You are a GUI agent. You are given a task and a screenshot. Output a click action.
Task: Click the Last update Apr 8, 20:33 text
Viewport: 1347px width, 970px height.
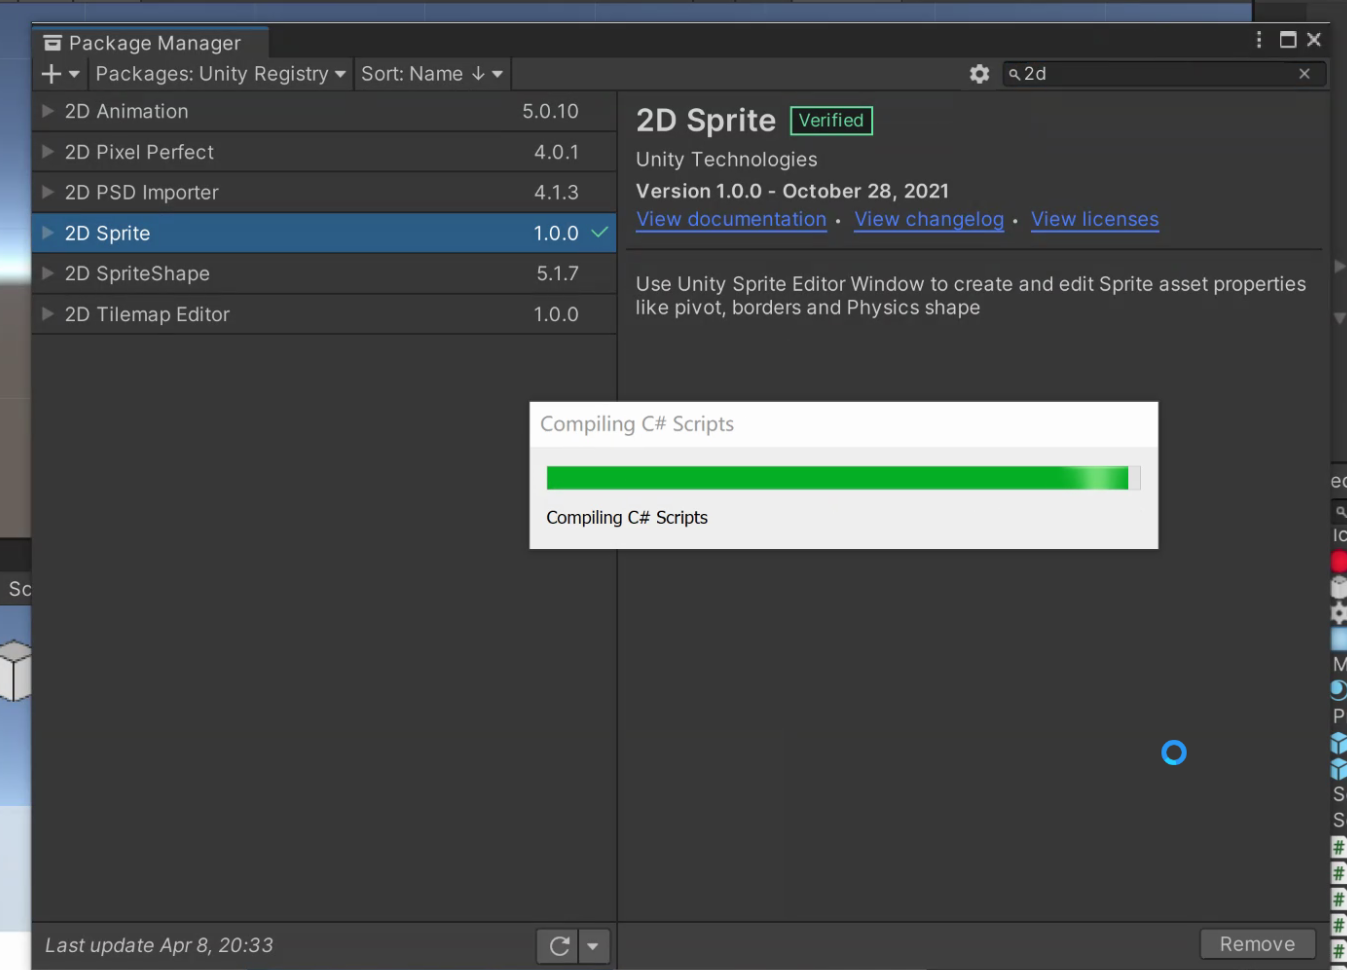(159, 945)
